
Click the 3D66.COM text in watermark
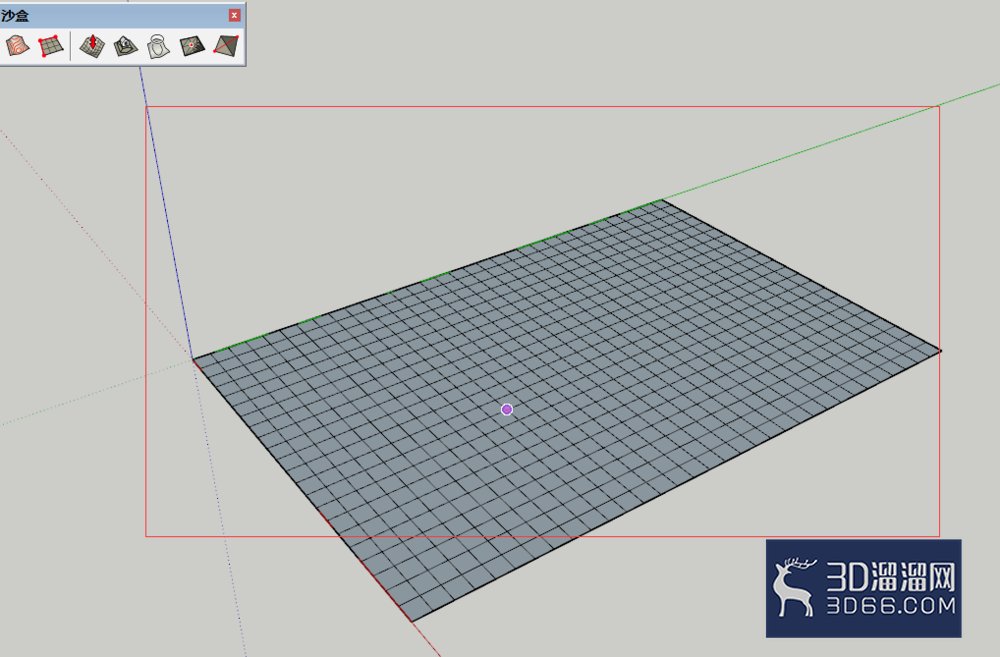pyautogui.click(x=892, y=605)
